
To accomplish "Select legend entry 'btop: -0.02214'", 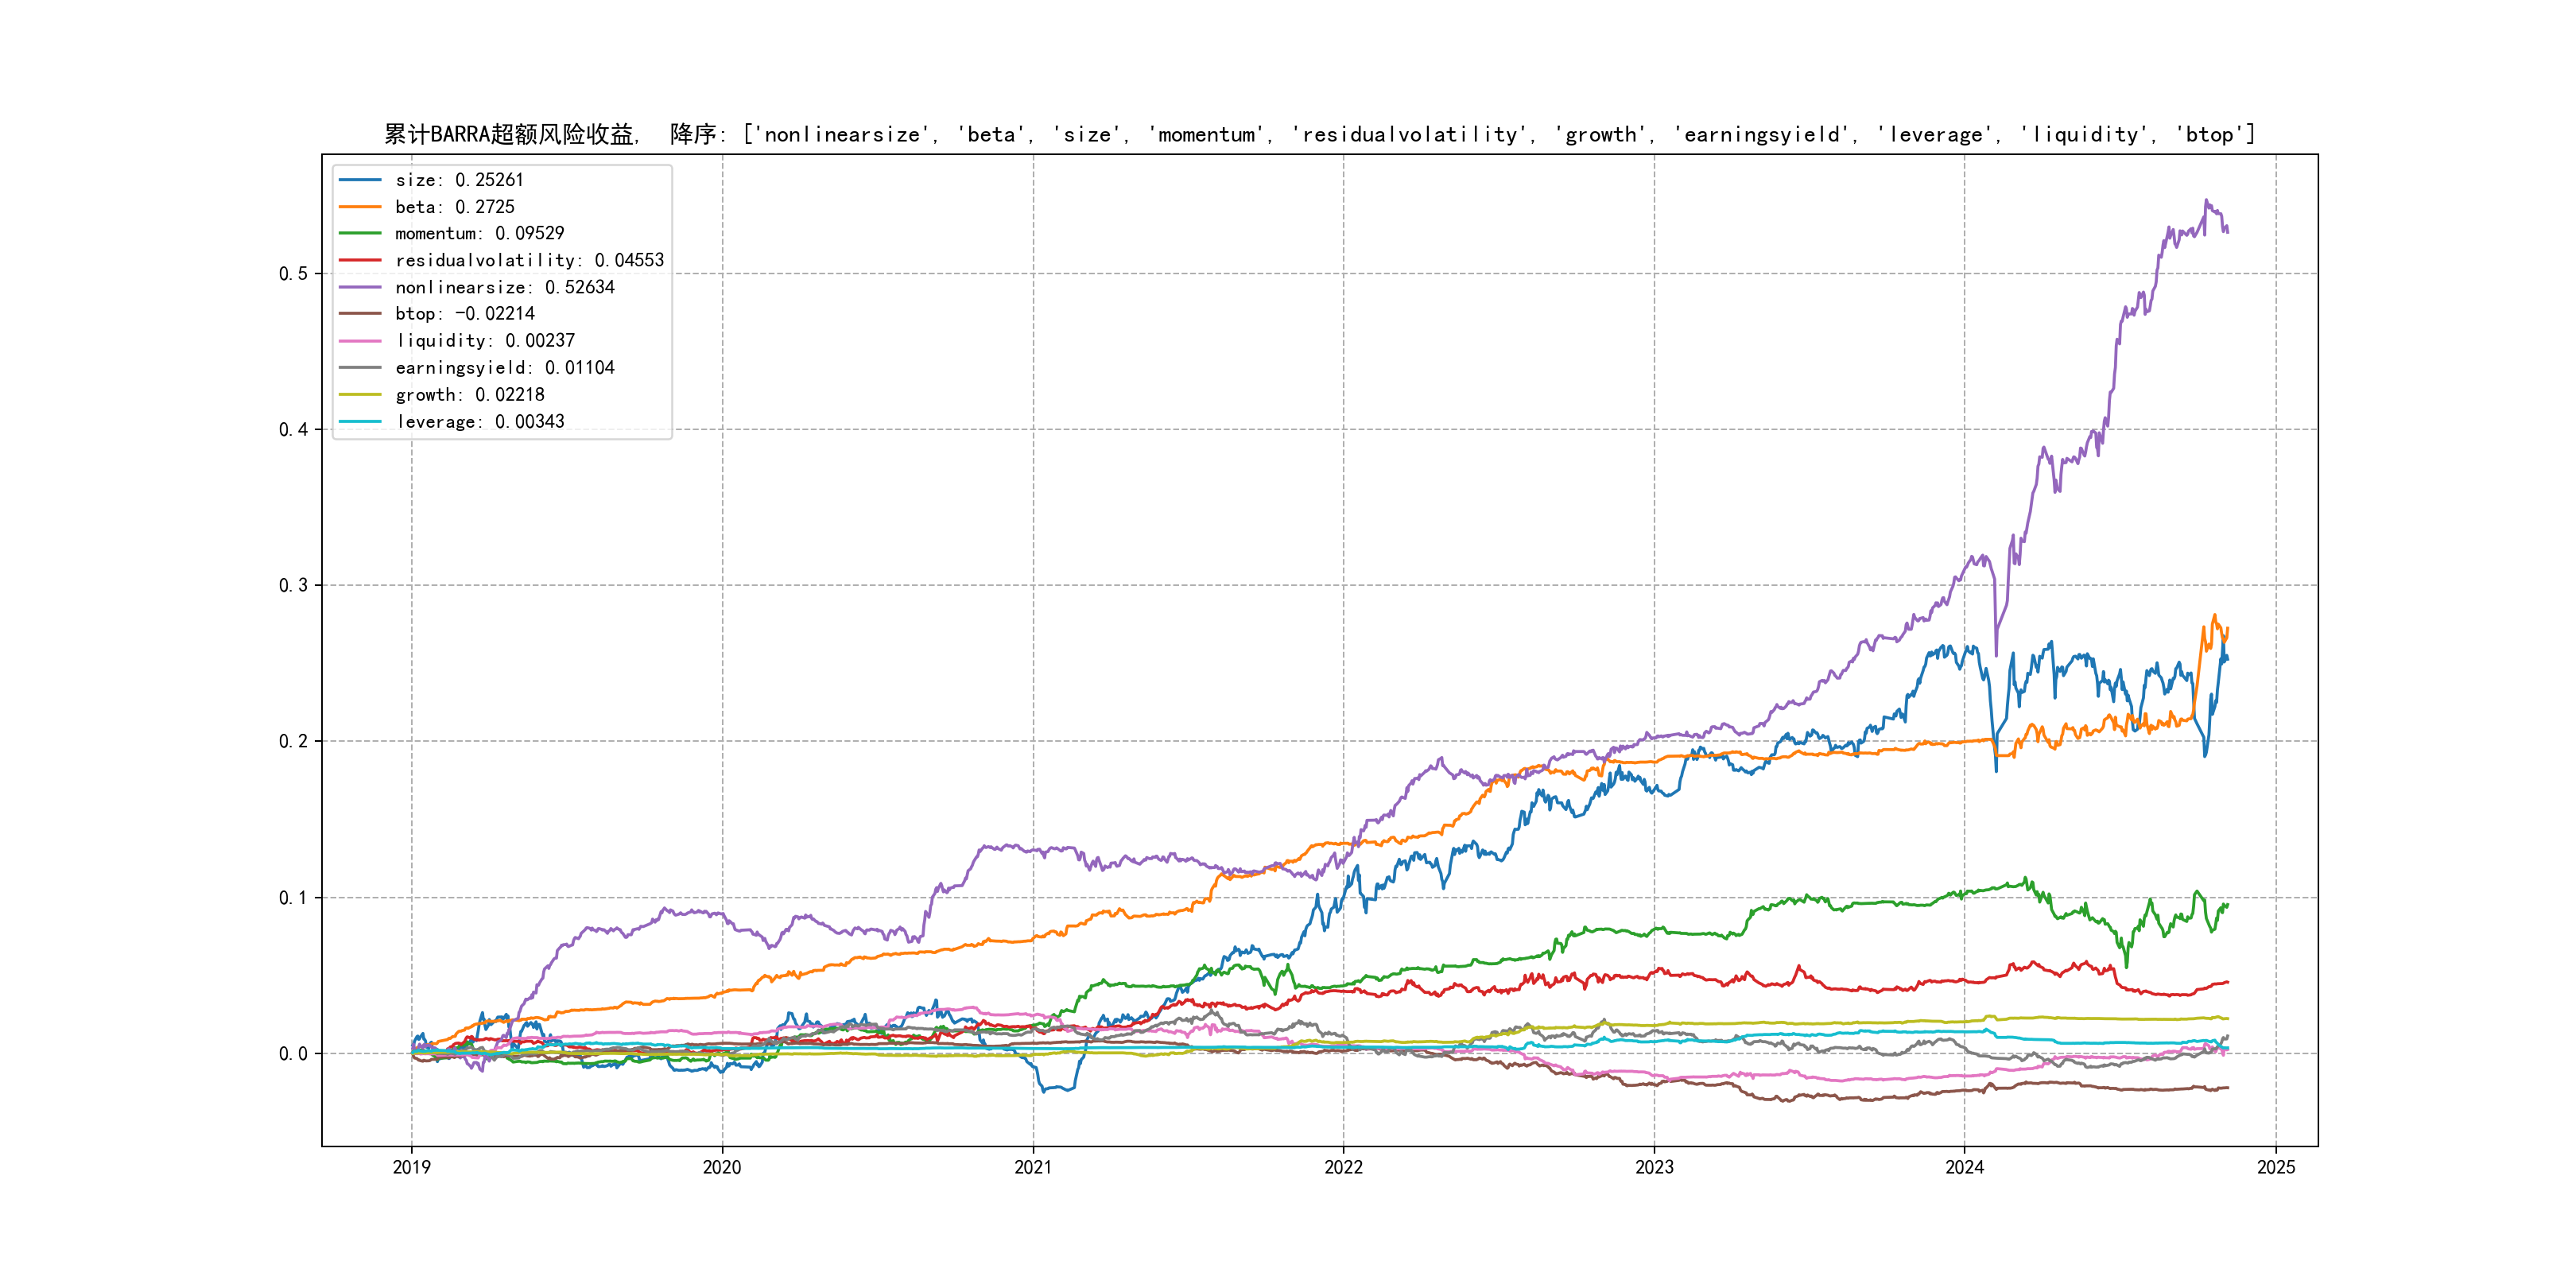I will [465, 314].
